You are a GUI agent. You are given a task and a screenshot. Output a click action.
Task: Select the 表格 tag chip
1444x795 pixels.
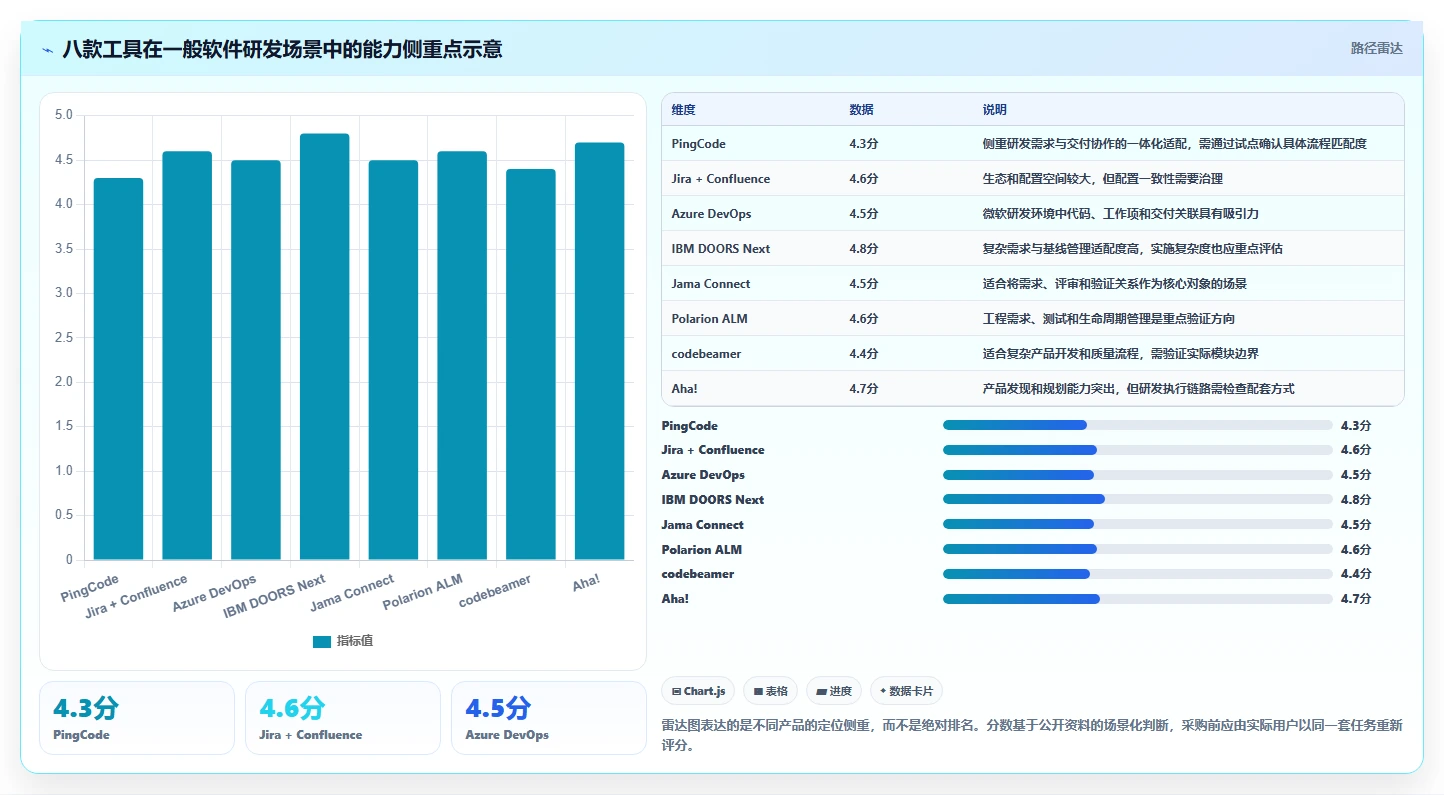coord(770,691)
